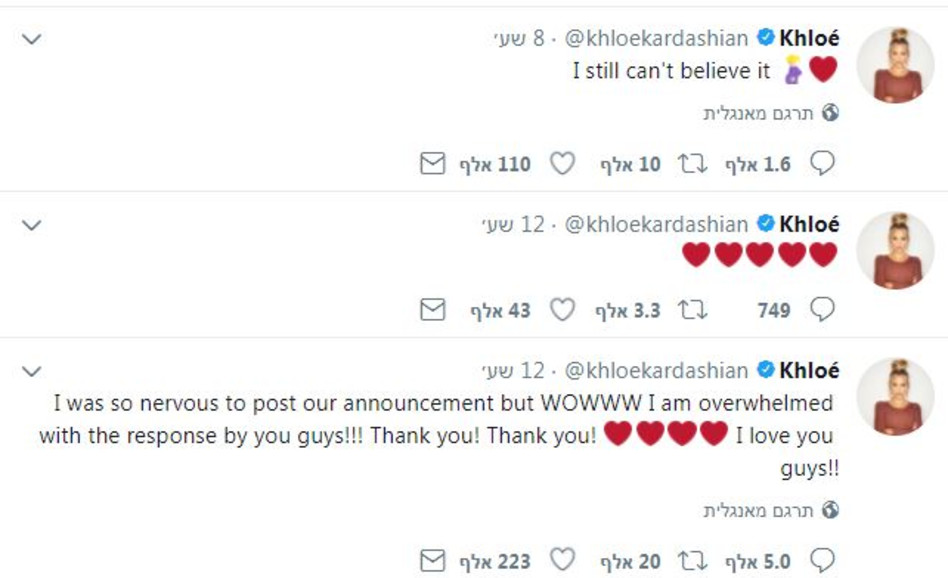Reply to the five red hearts tweet
Image resolution: width=948 pixels, height=578 pixels.
(822, 310)
